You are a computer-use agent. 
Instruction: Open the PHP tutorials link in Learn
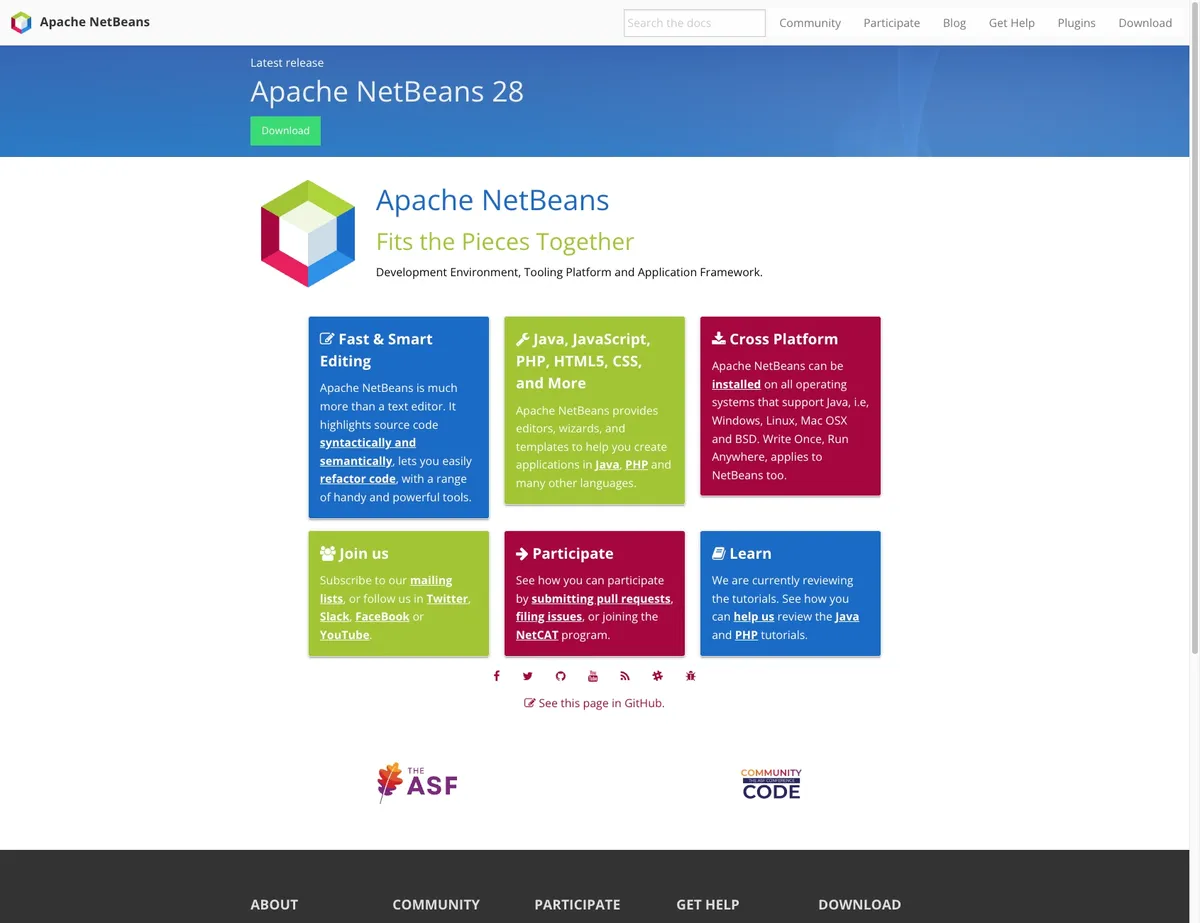(746, 635)
